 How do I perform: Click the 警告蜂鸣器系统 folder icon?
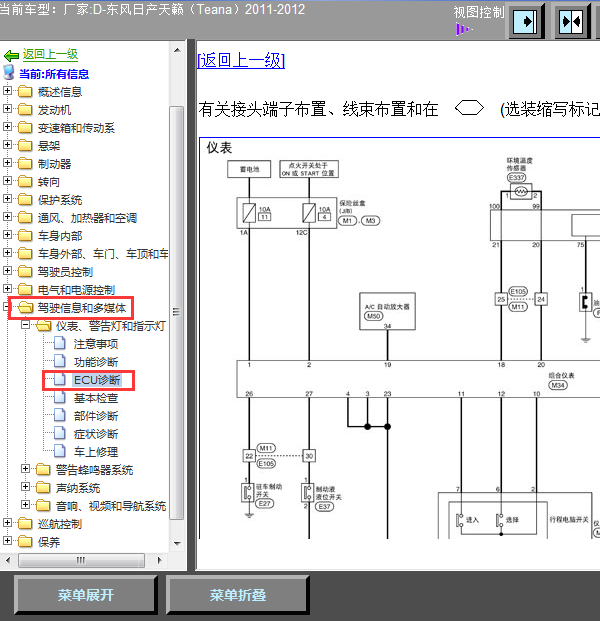[x=43, y=470]
